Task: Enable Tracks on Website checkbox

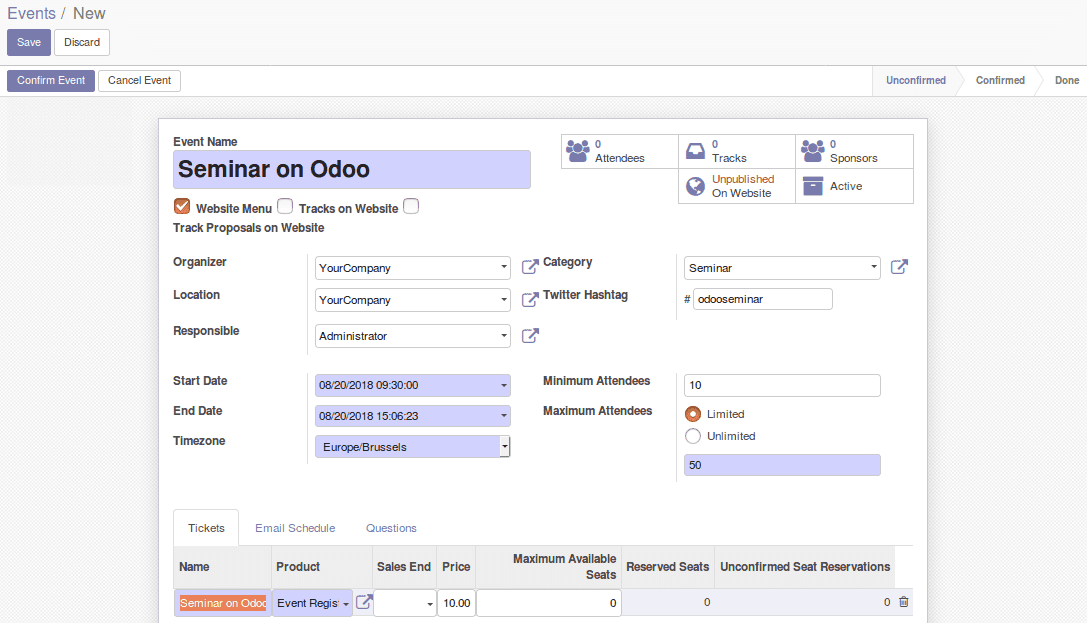Action: (x=285, y=206)
